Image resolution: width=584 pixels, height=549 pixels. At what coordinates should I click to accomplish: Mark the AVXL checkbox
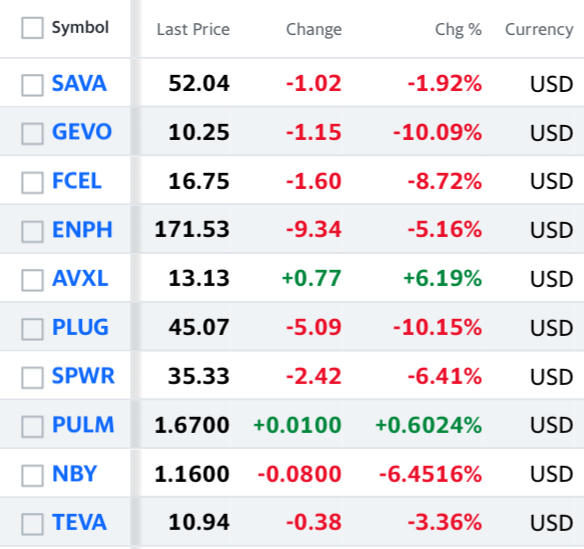point(32,280)
